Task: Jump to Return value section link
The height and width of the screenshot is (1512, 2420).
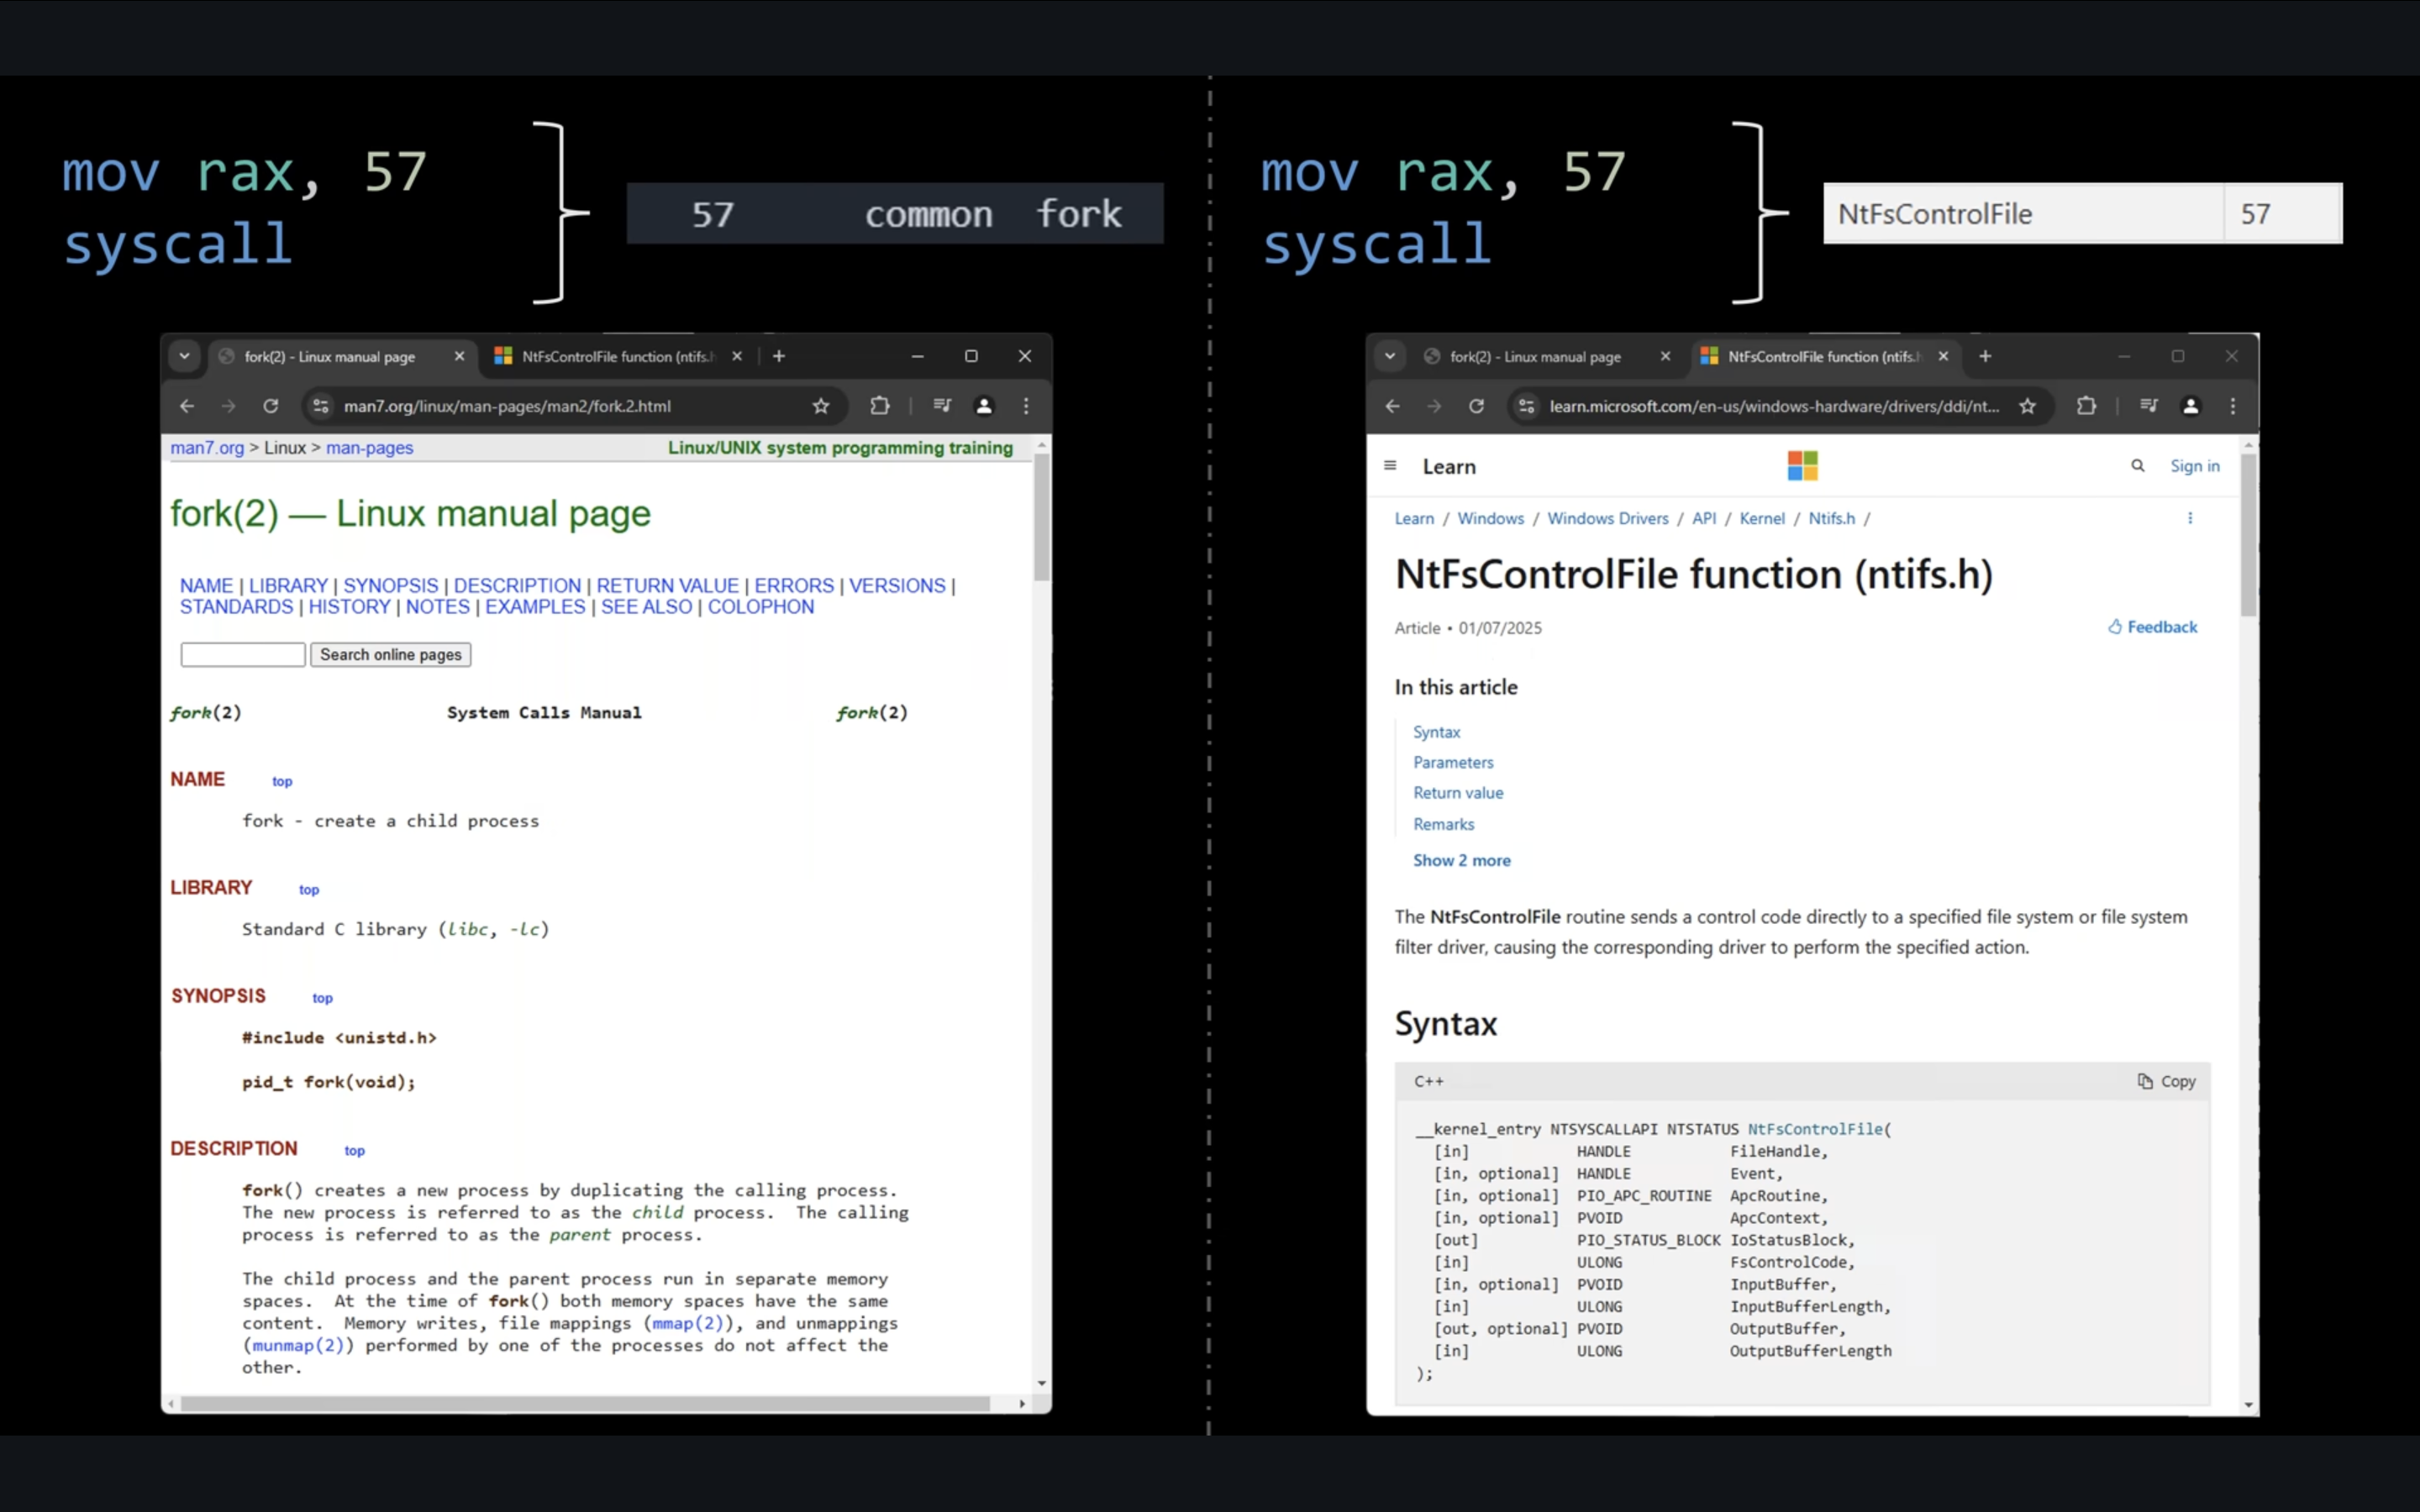Action: [x=1458, y=792]
